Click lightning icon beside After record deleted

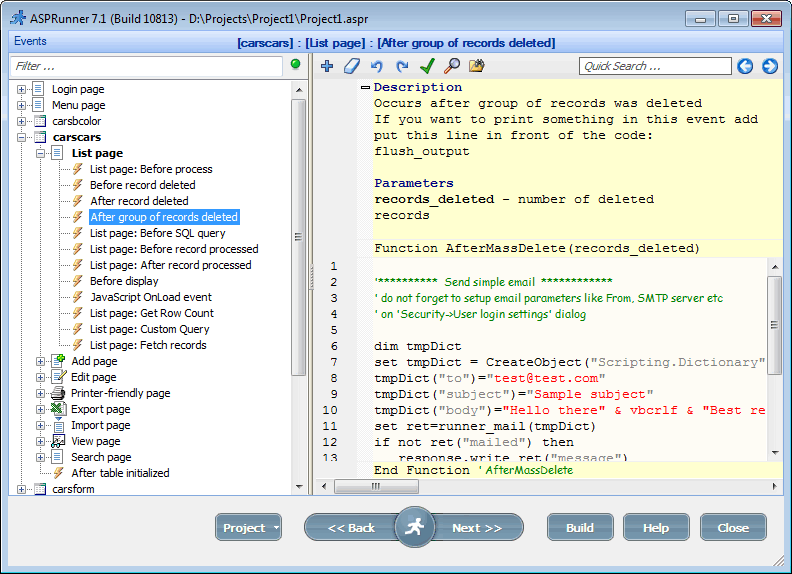(x=78, y=201)
